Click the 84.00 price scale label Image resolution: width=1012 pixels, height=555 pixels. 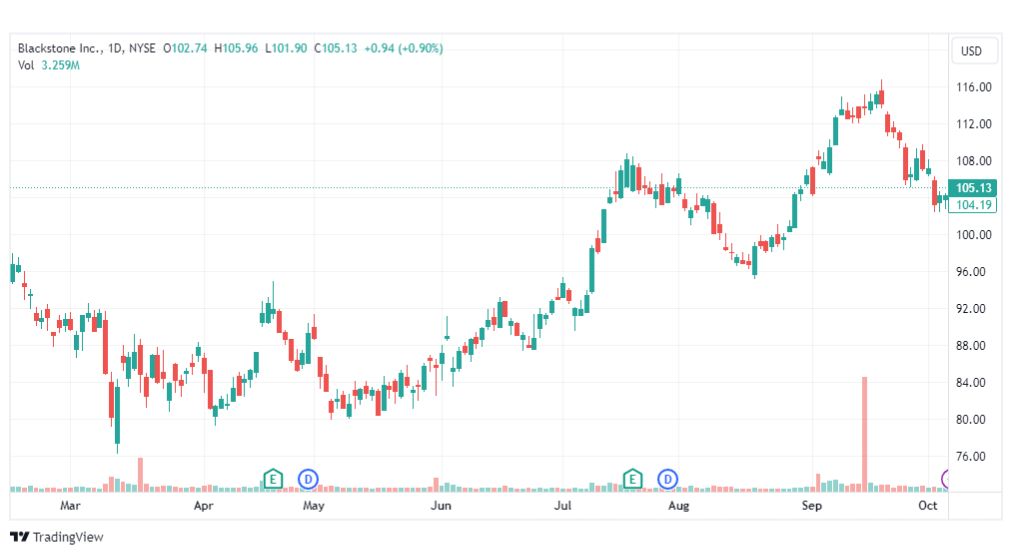971,383
